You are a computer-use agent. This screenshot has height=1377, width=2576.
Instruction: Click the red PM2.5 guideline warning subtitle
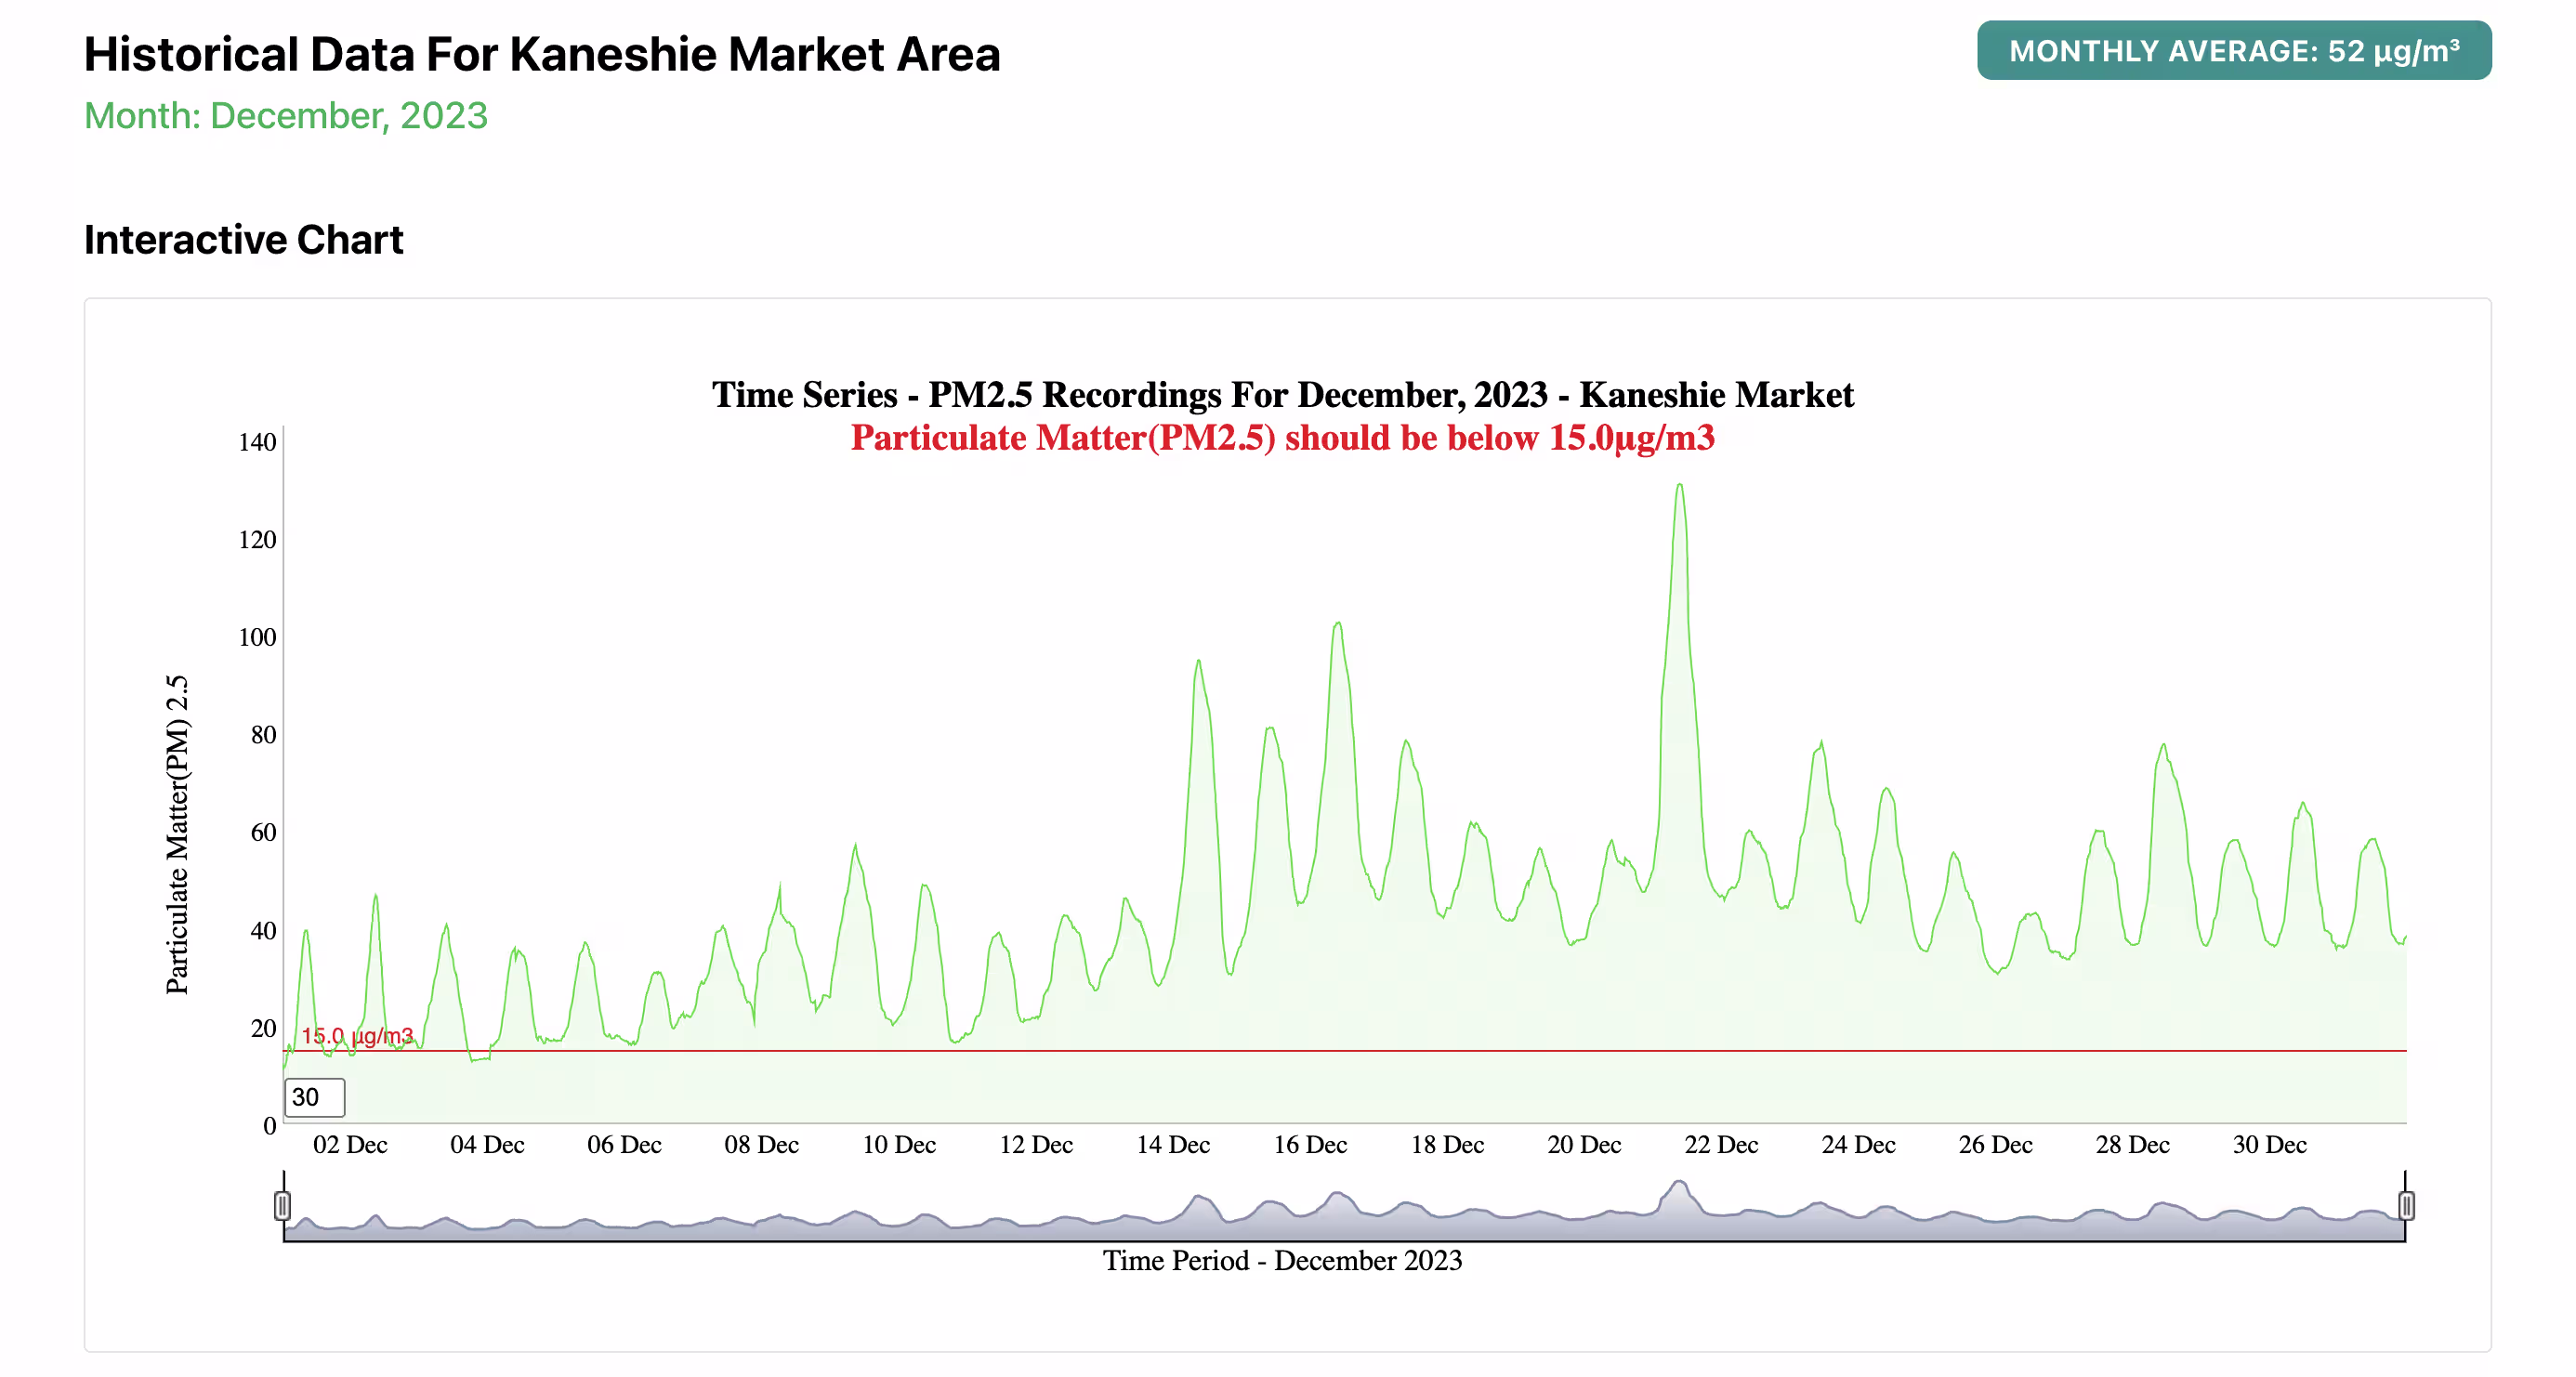tap(1282, 438)
